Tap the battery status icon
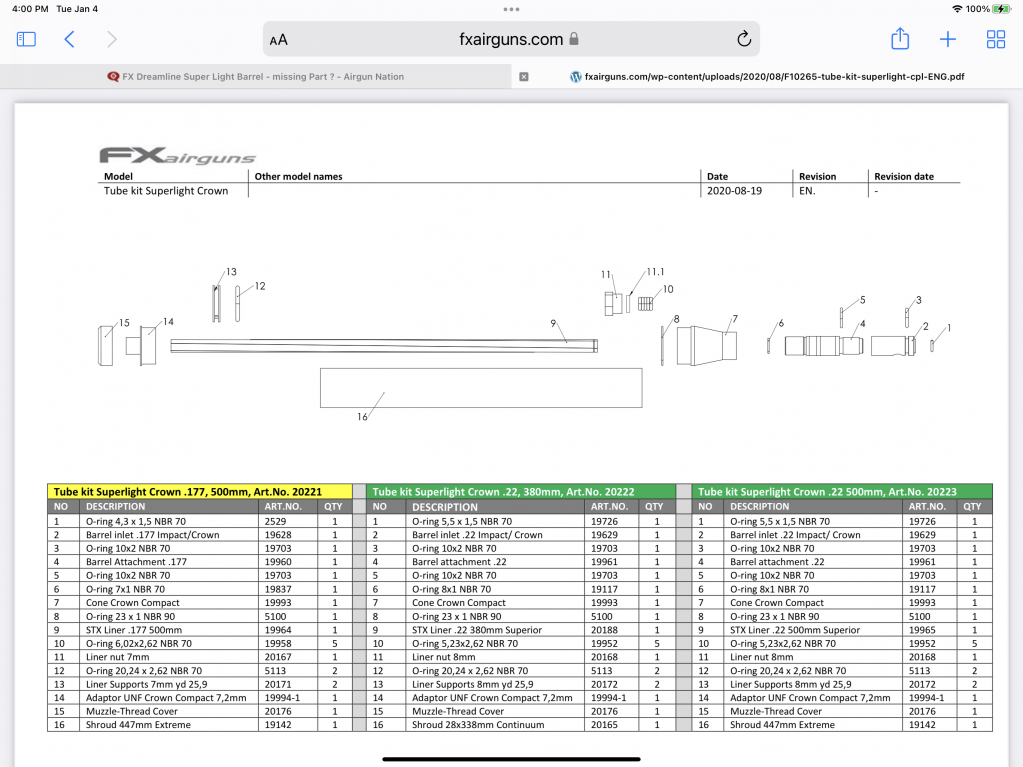Image resolution: width=1023 pixels, height=767 pixels. click(1001, 8)
